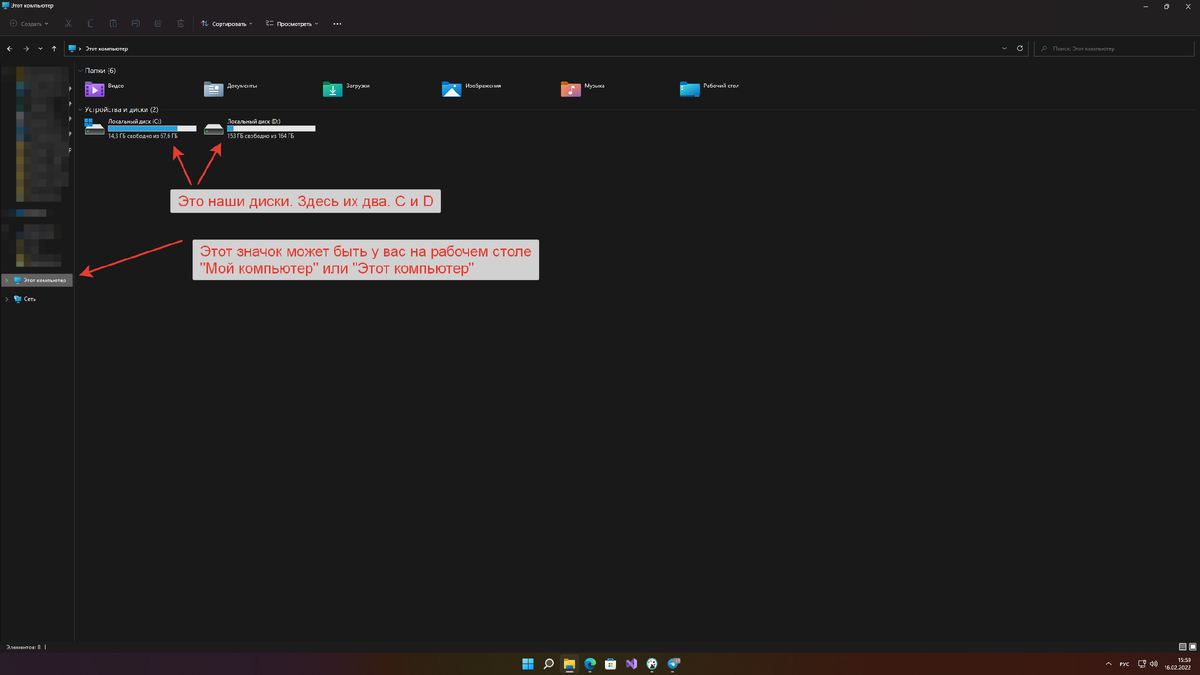Open the Музыка folder
The width and height of the screenshot is (1200, 675).
pyautogui.click(x=584, y=88)
